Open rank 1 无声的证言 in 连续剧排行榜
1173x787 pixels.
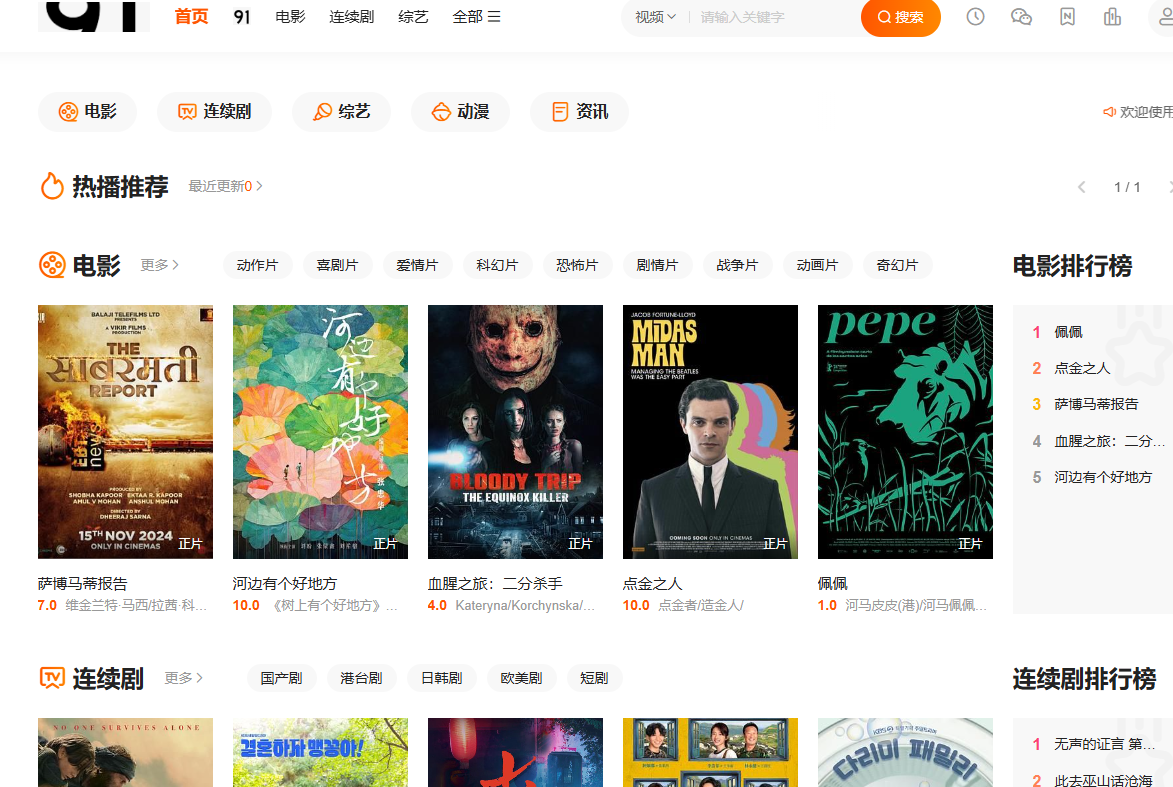click(x=1104, y=744)
